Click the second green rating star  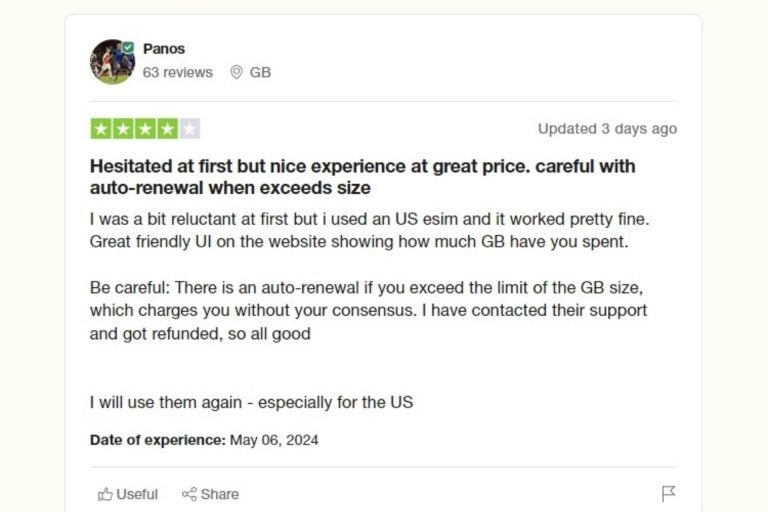pyautogui.click(x=123, y=128)
